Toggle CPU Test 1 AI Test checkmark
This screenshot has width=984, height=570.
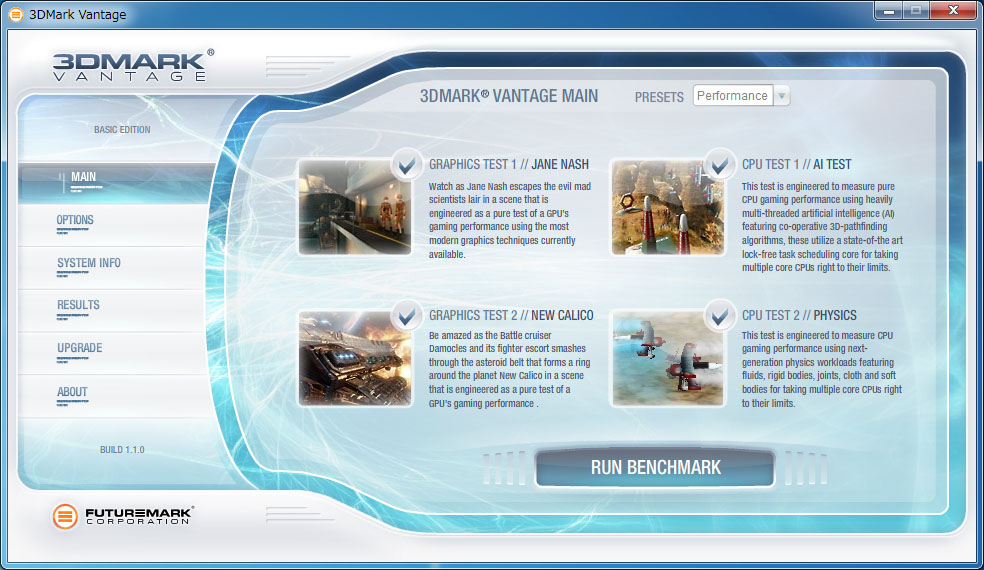point(720,166)
